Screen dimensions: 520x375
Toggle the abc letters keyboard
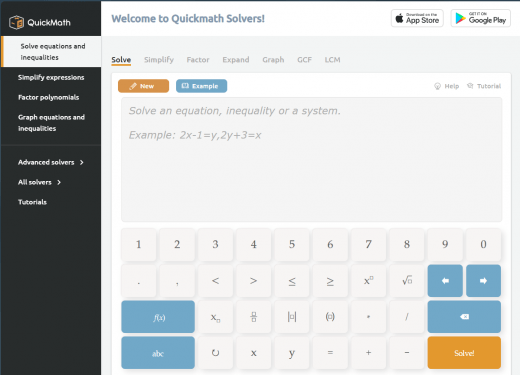point(158,353)
